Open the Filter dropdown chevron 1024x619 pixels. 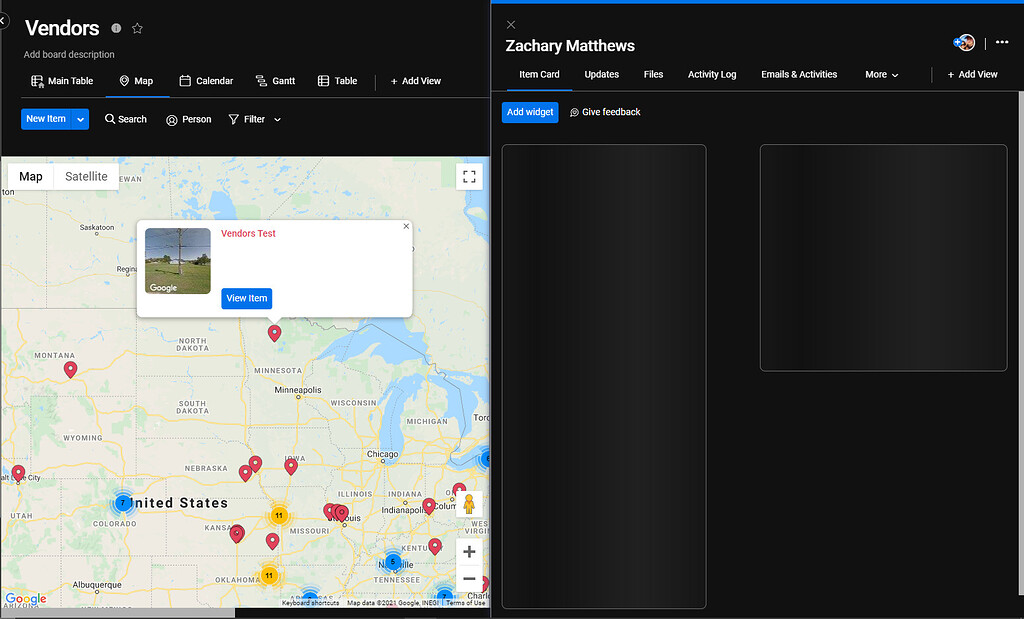[278, 119]
